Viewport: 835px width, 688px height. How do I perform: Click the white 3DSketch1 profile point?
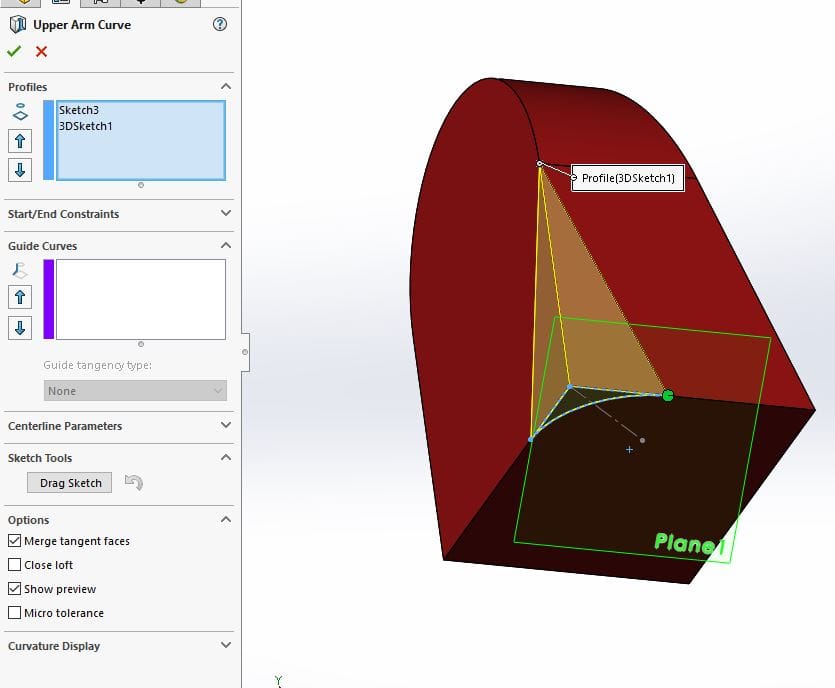[x=539, y=163]
